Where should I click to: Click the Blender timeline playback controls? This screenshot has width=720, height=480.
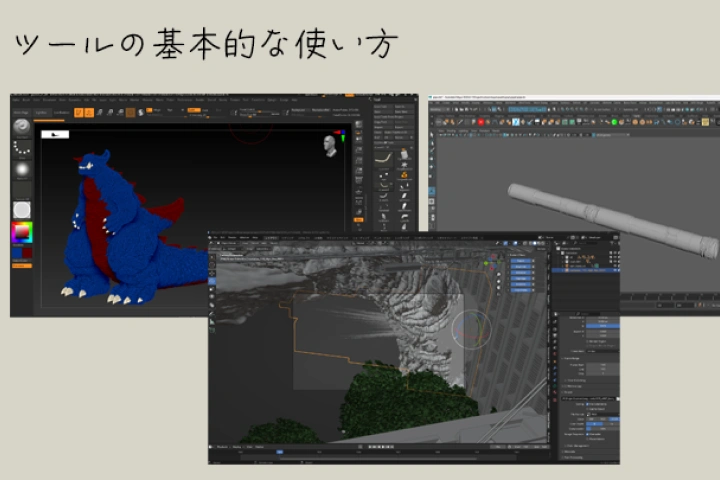380,446
